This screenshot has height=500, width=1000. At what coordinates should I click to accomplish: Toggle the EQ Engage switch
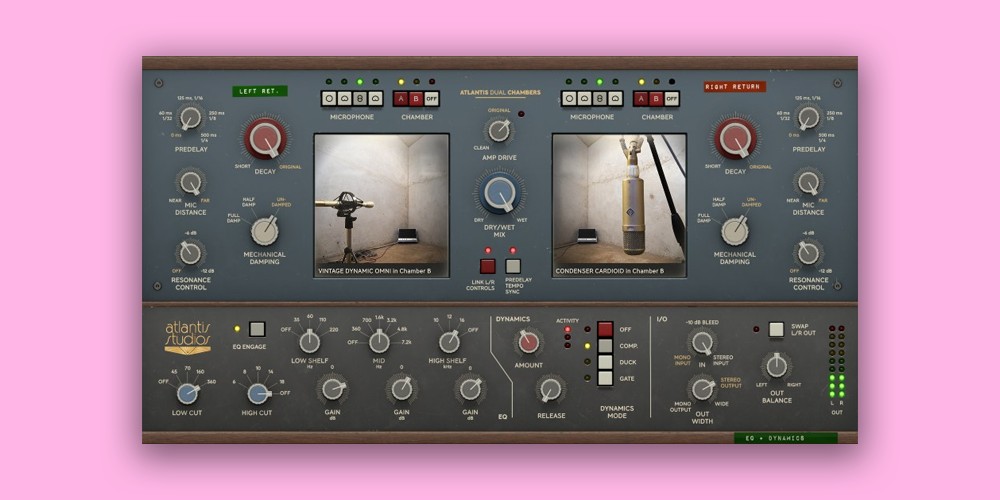(x=257, y=328)
